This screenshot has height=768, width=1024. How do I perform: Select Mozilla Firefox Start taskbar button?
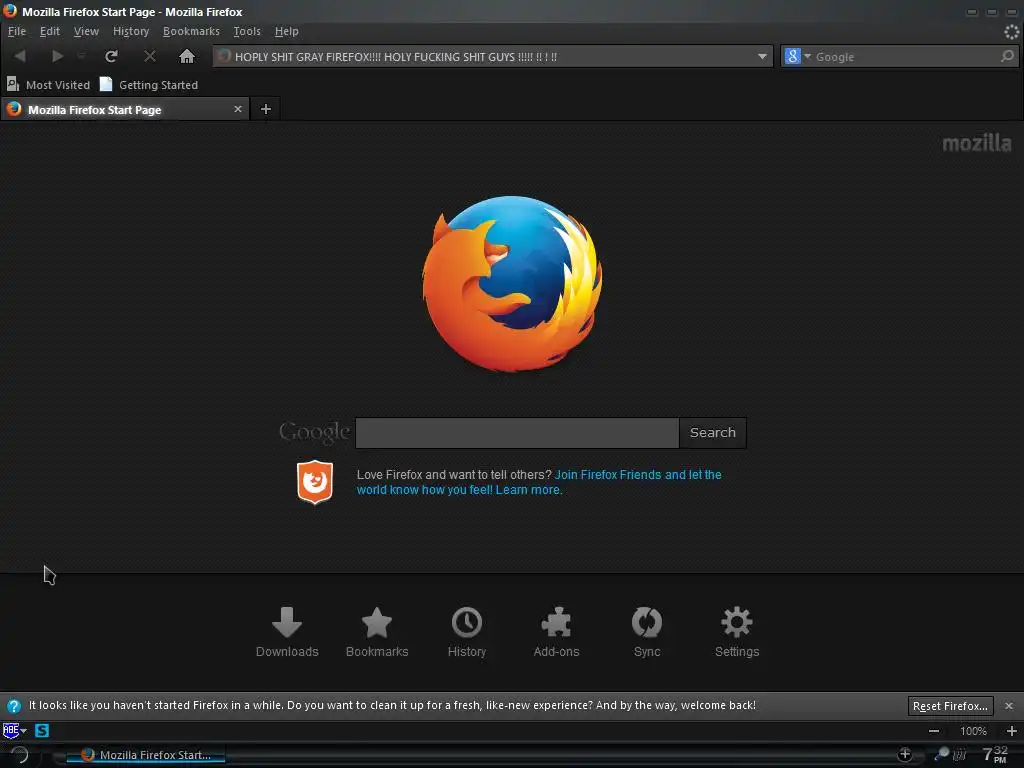point(146,755)
